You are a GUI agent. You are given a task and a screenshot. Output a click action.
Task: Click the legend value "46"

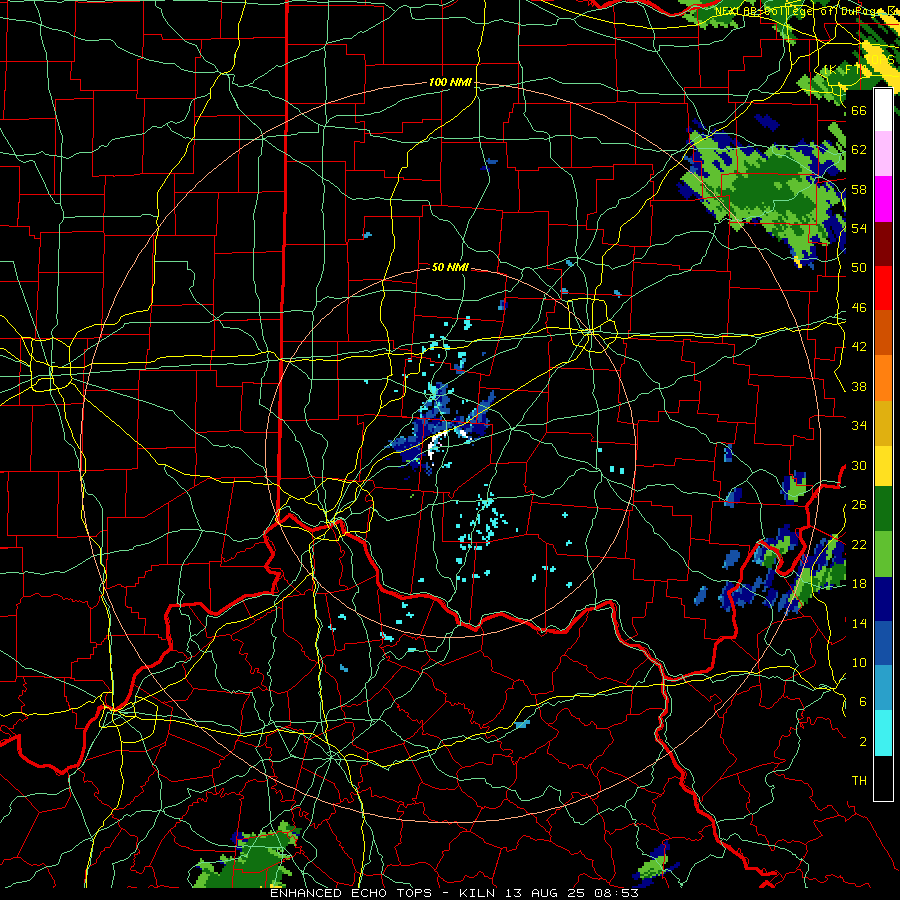[x=859, y=308]
